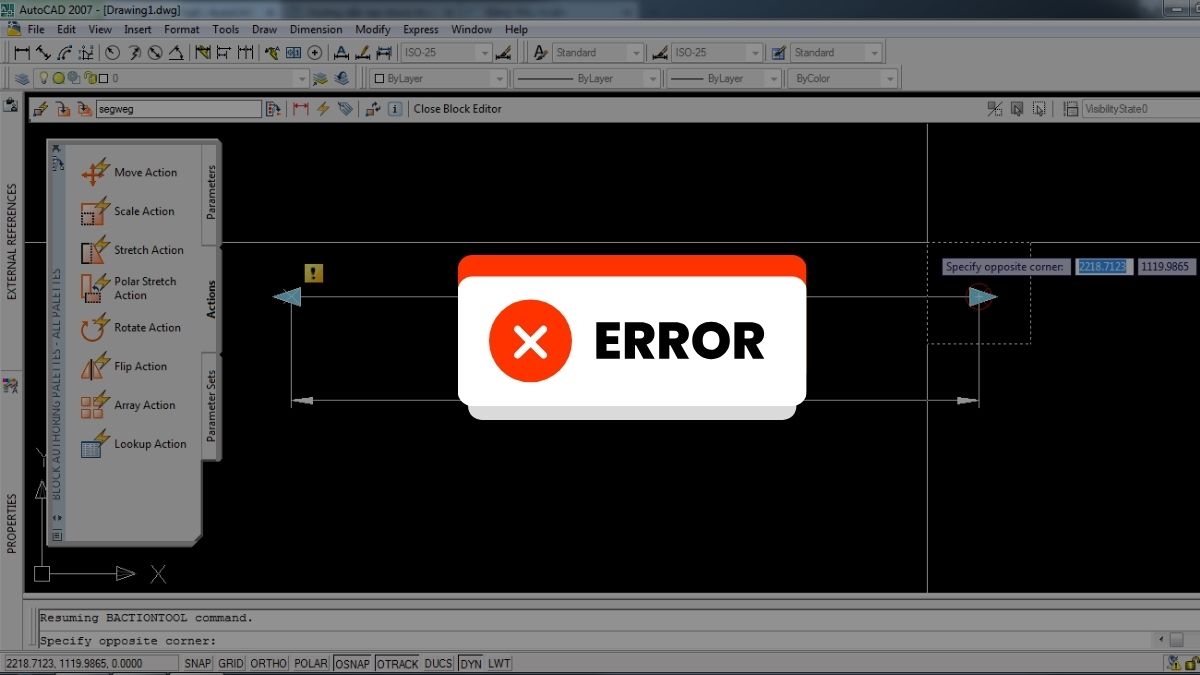
Task: Activate the Angular dimension tool
Action: point(176,52)
